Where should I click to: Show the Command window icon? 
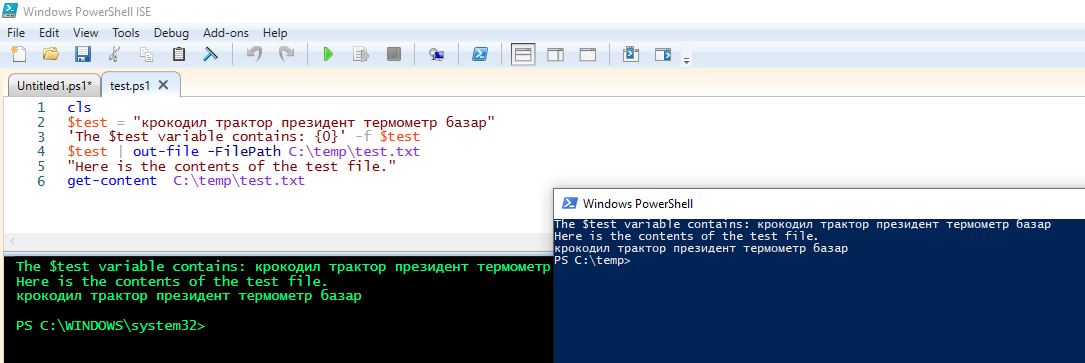tap(630, 54)
